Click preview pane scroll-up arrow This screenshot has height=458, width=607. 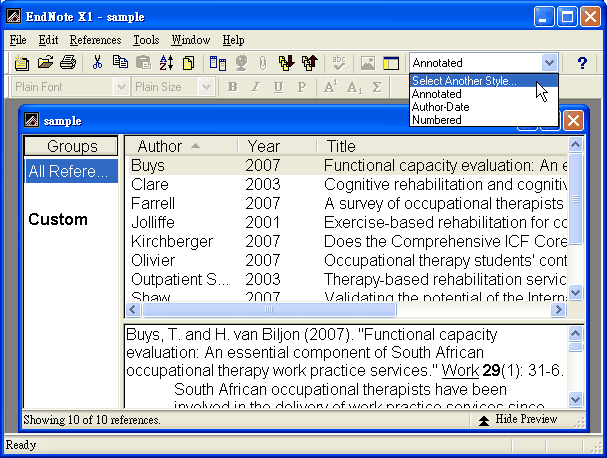[575, 333]
